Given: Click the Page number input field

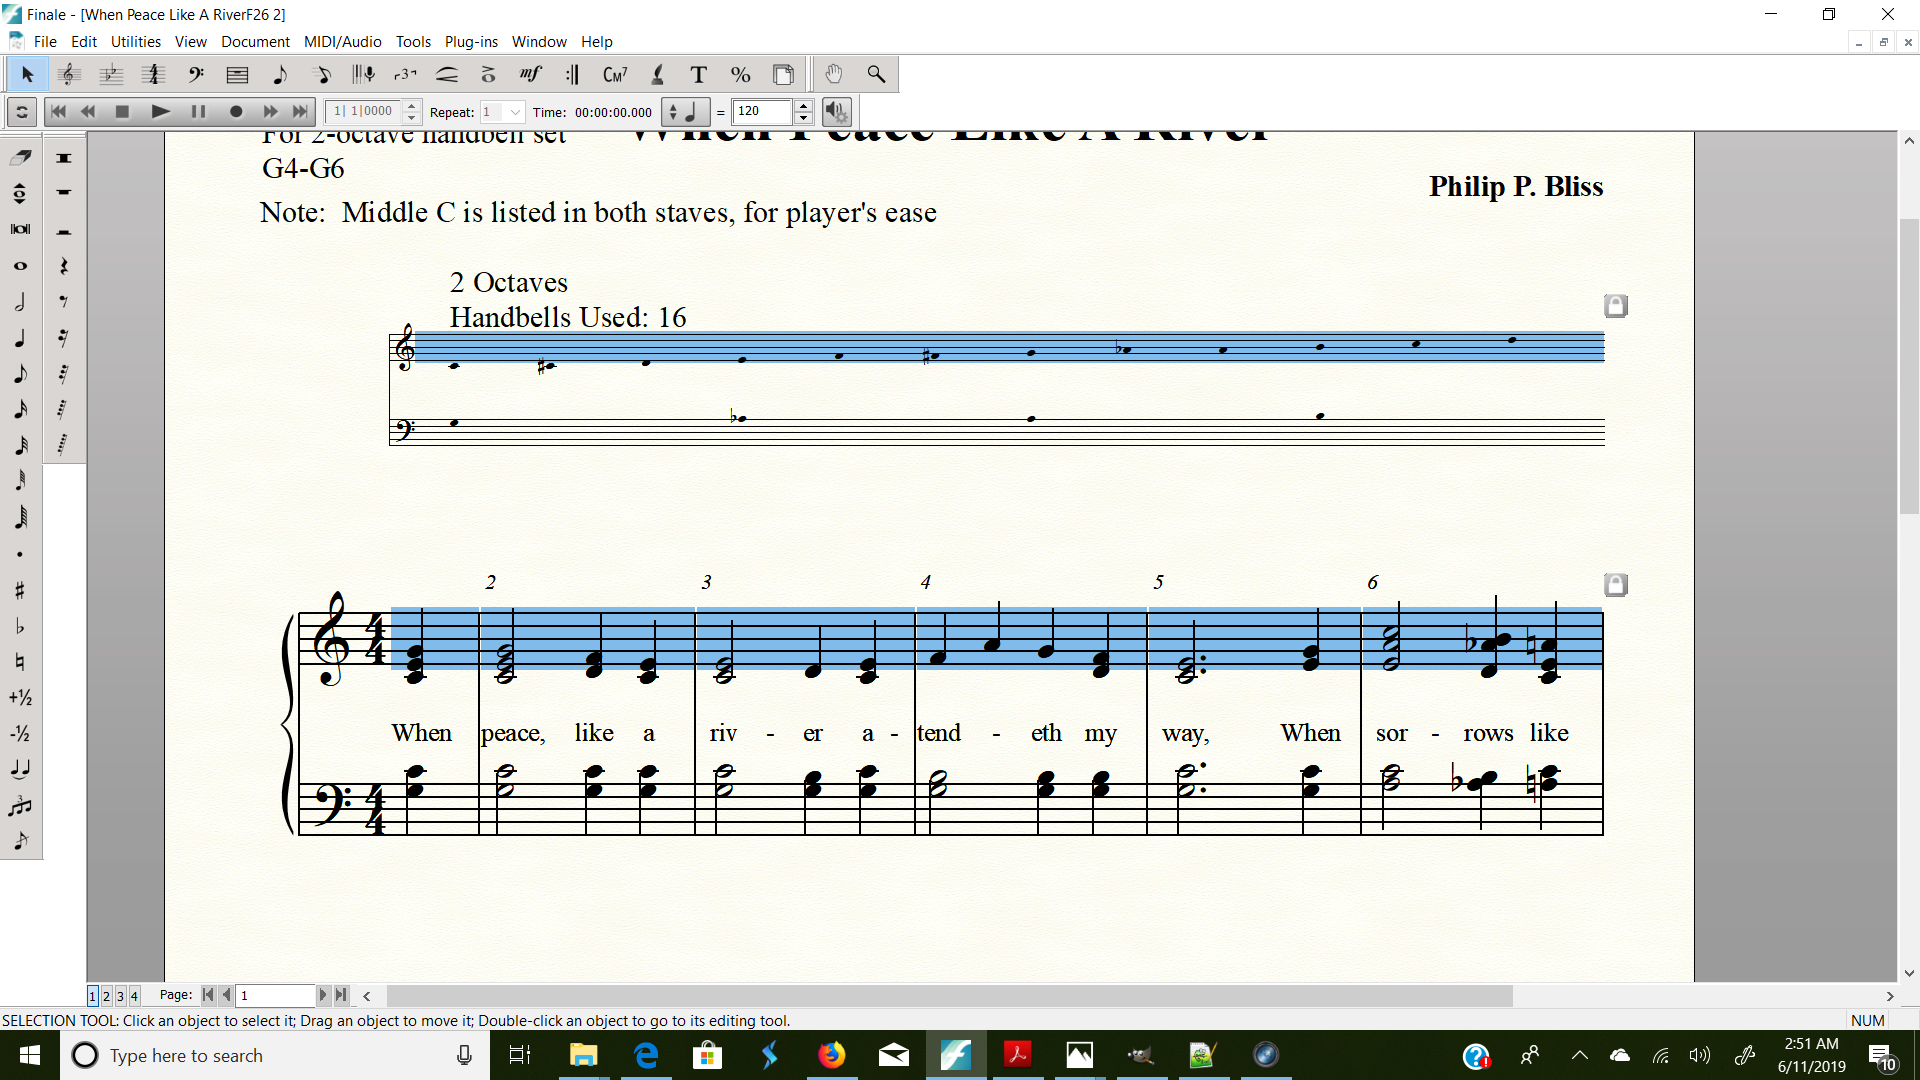Looking at the screenshot, I should coord(275,996).
